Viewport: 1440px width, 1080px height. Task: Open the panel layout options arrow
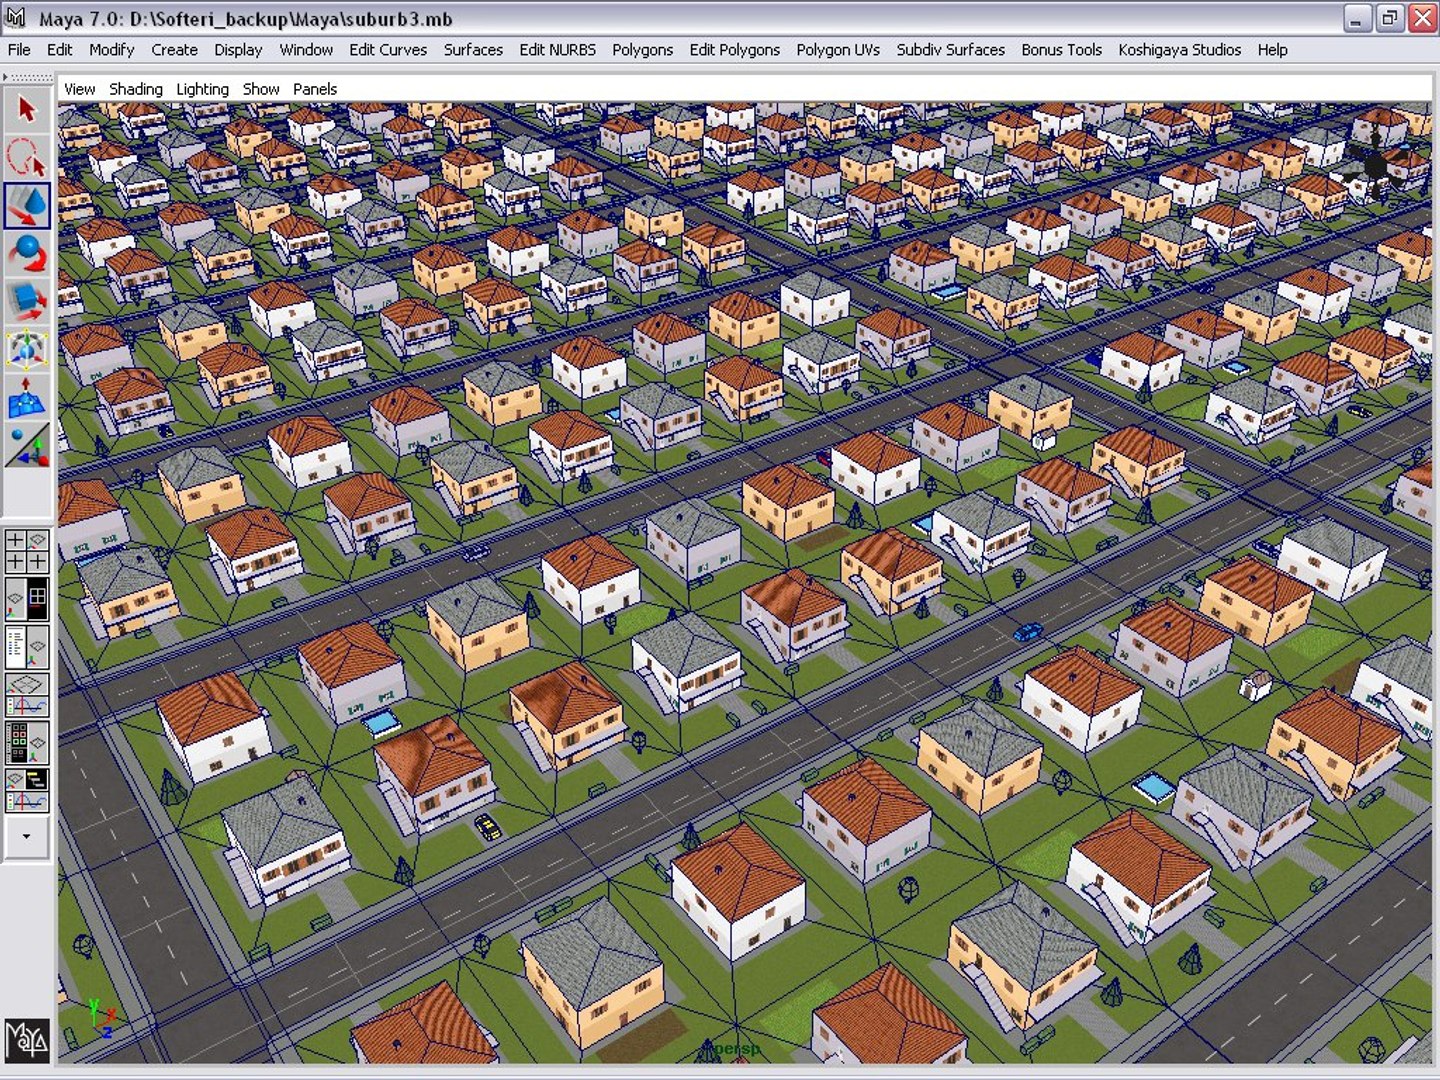point(27,837)
